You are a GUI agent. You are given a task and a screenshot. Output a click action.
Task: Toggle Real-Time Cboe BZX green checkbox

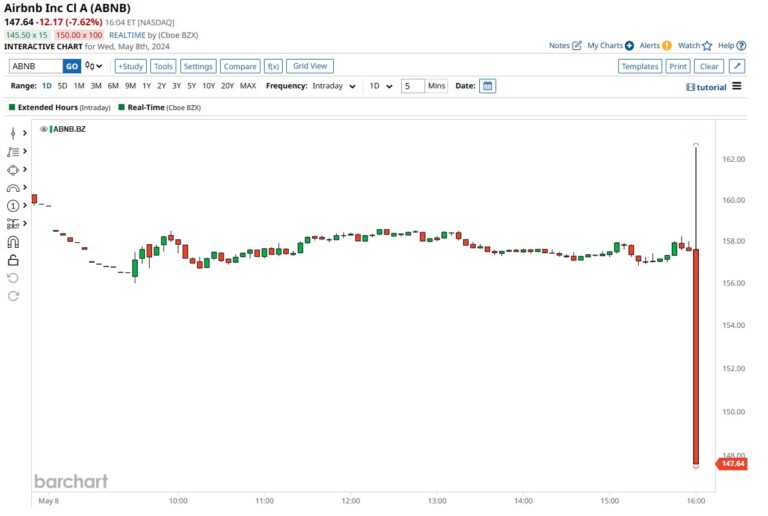point(121,107)
